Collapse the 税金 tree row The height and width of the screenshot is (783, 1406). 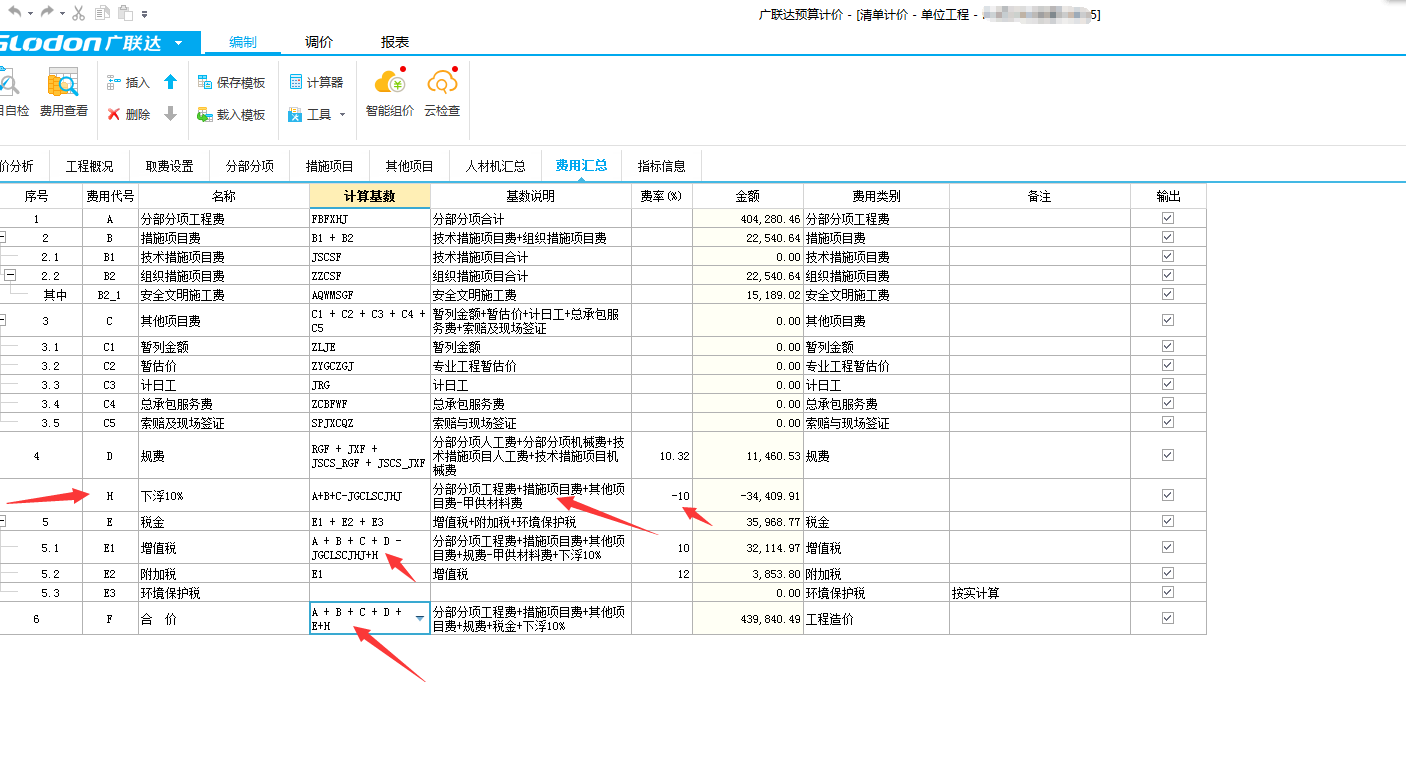pos(2,522)
